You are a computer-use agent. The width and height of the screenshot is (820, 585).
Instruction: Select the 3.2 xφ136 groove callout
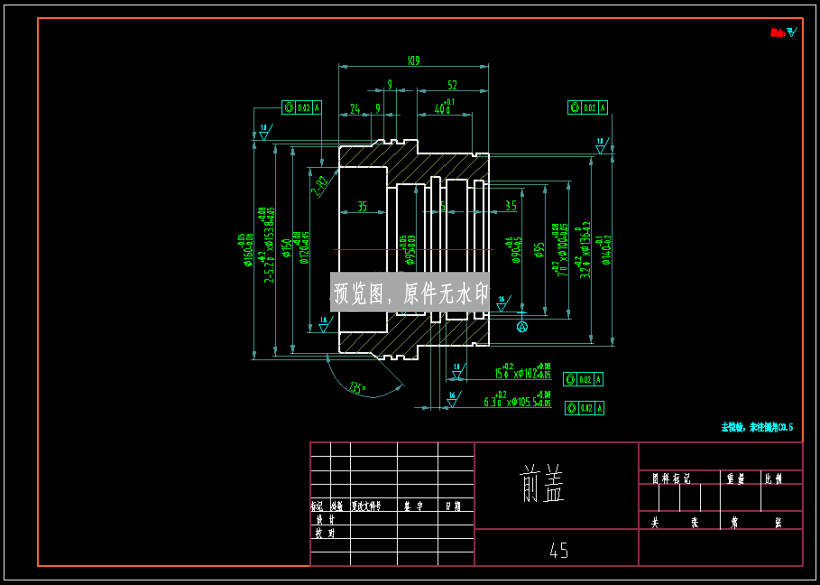[584, 251]
